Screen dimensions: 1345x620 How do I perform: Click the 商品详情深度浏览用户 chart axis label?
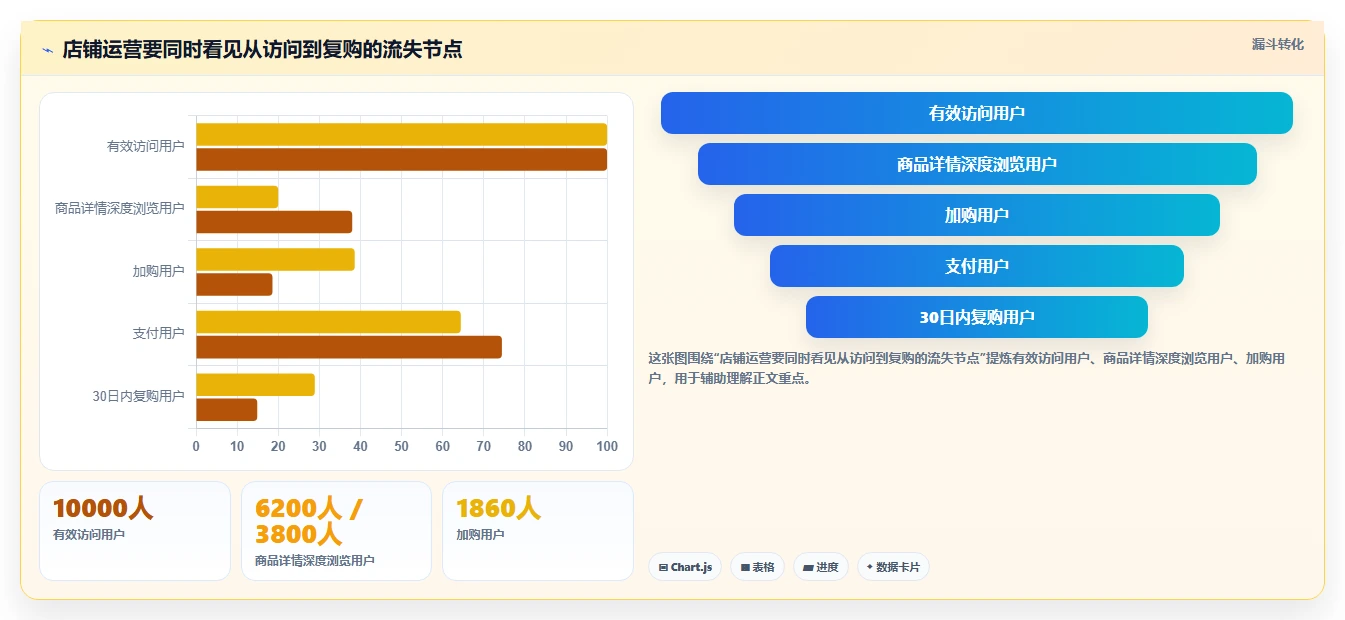click(x=120, y=208)
